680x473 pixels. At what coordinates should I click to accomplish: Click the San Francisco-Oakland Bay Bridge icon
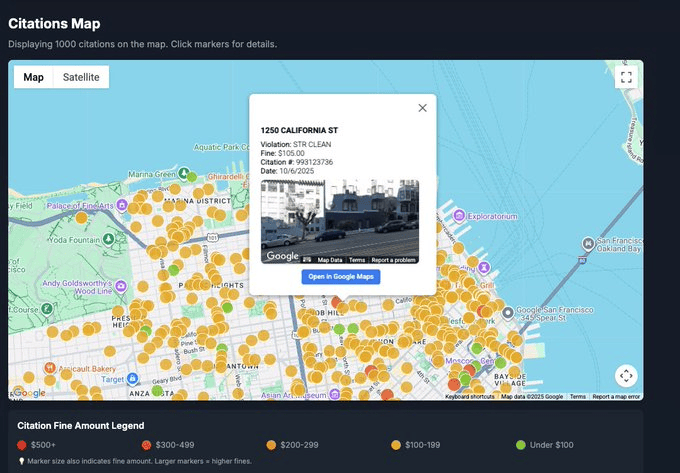pos(588,242)
